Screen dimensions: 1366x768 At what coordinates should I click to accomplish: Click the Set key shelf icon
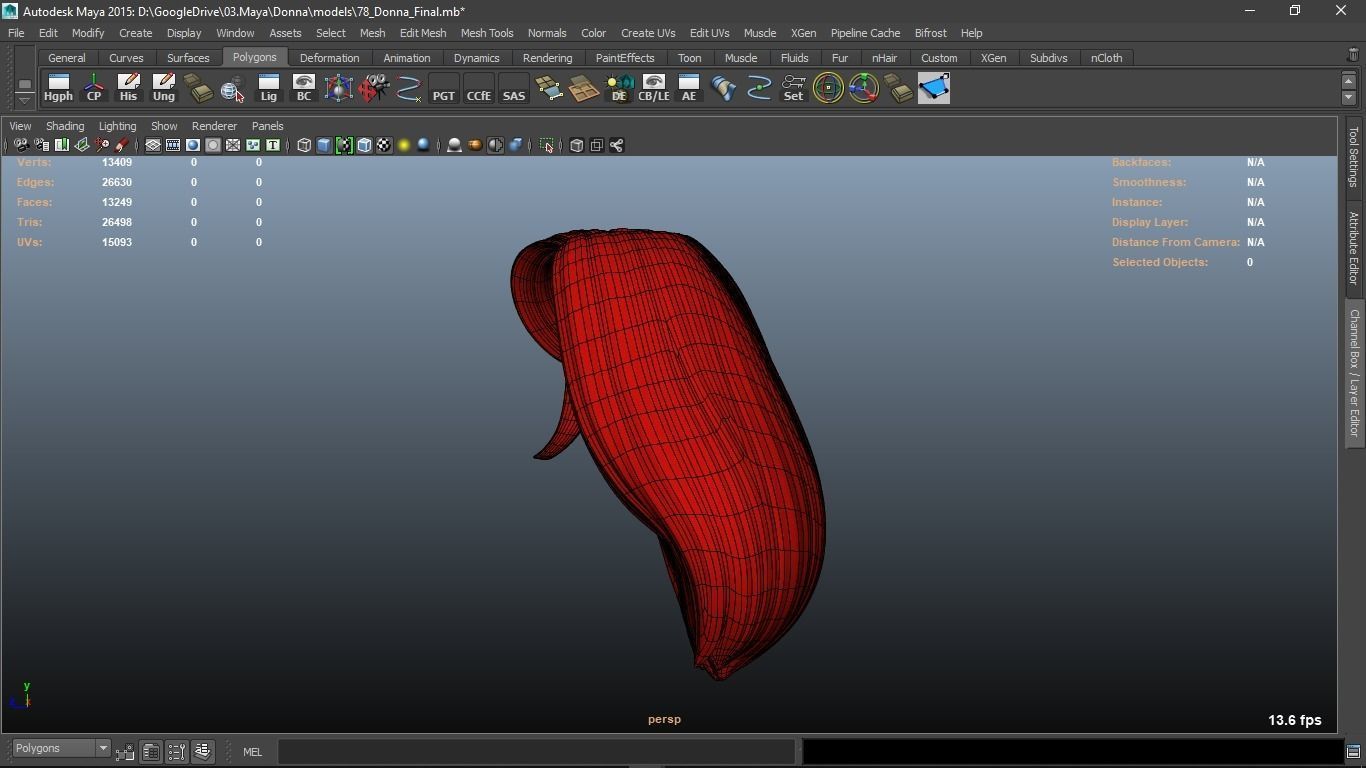pos(793,88)
